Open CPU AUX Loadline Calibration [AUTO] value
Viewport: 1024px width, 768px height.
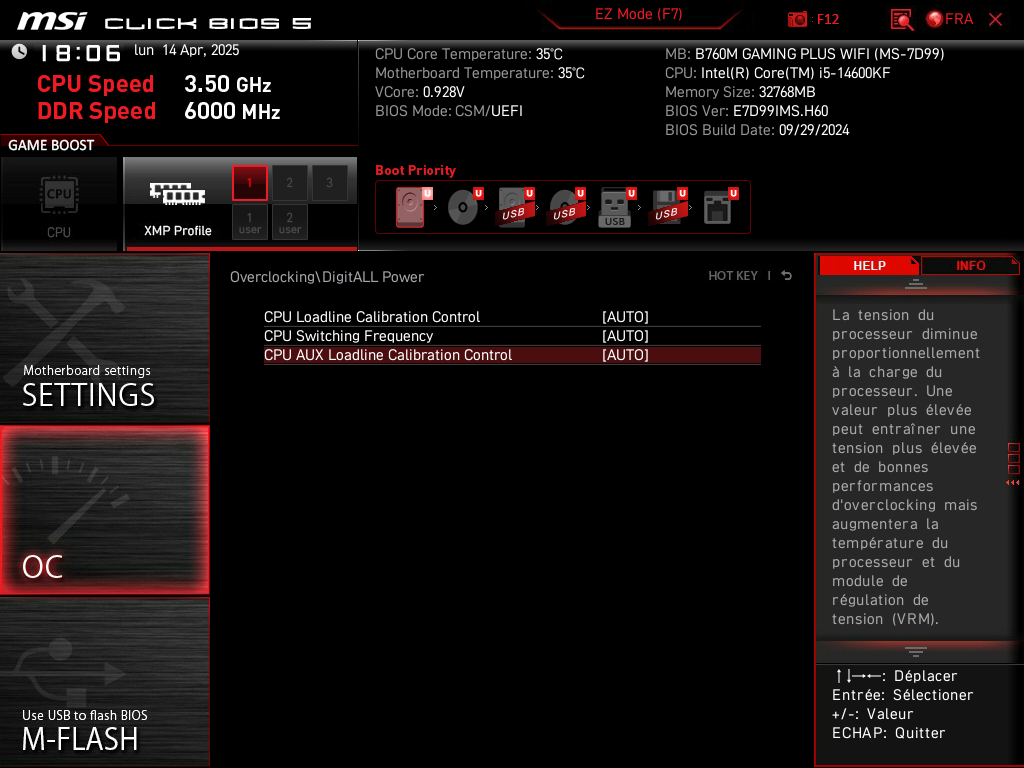click(625, 355)
